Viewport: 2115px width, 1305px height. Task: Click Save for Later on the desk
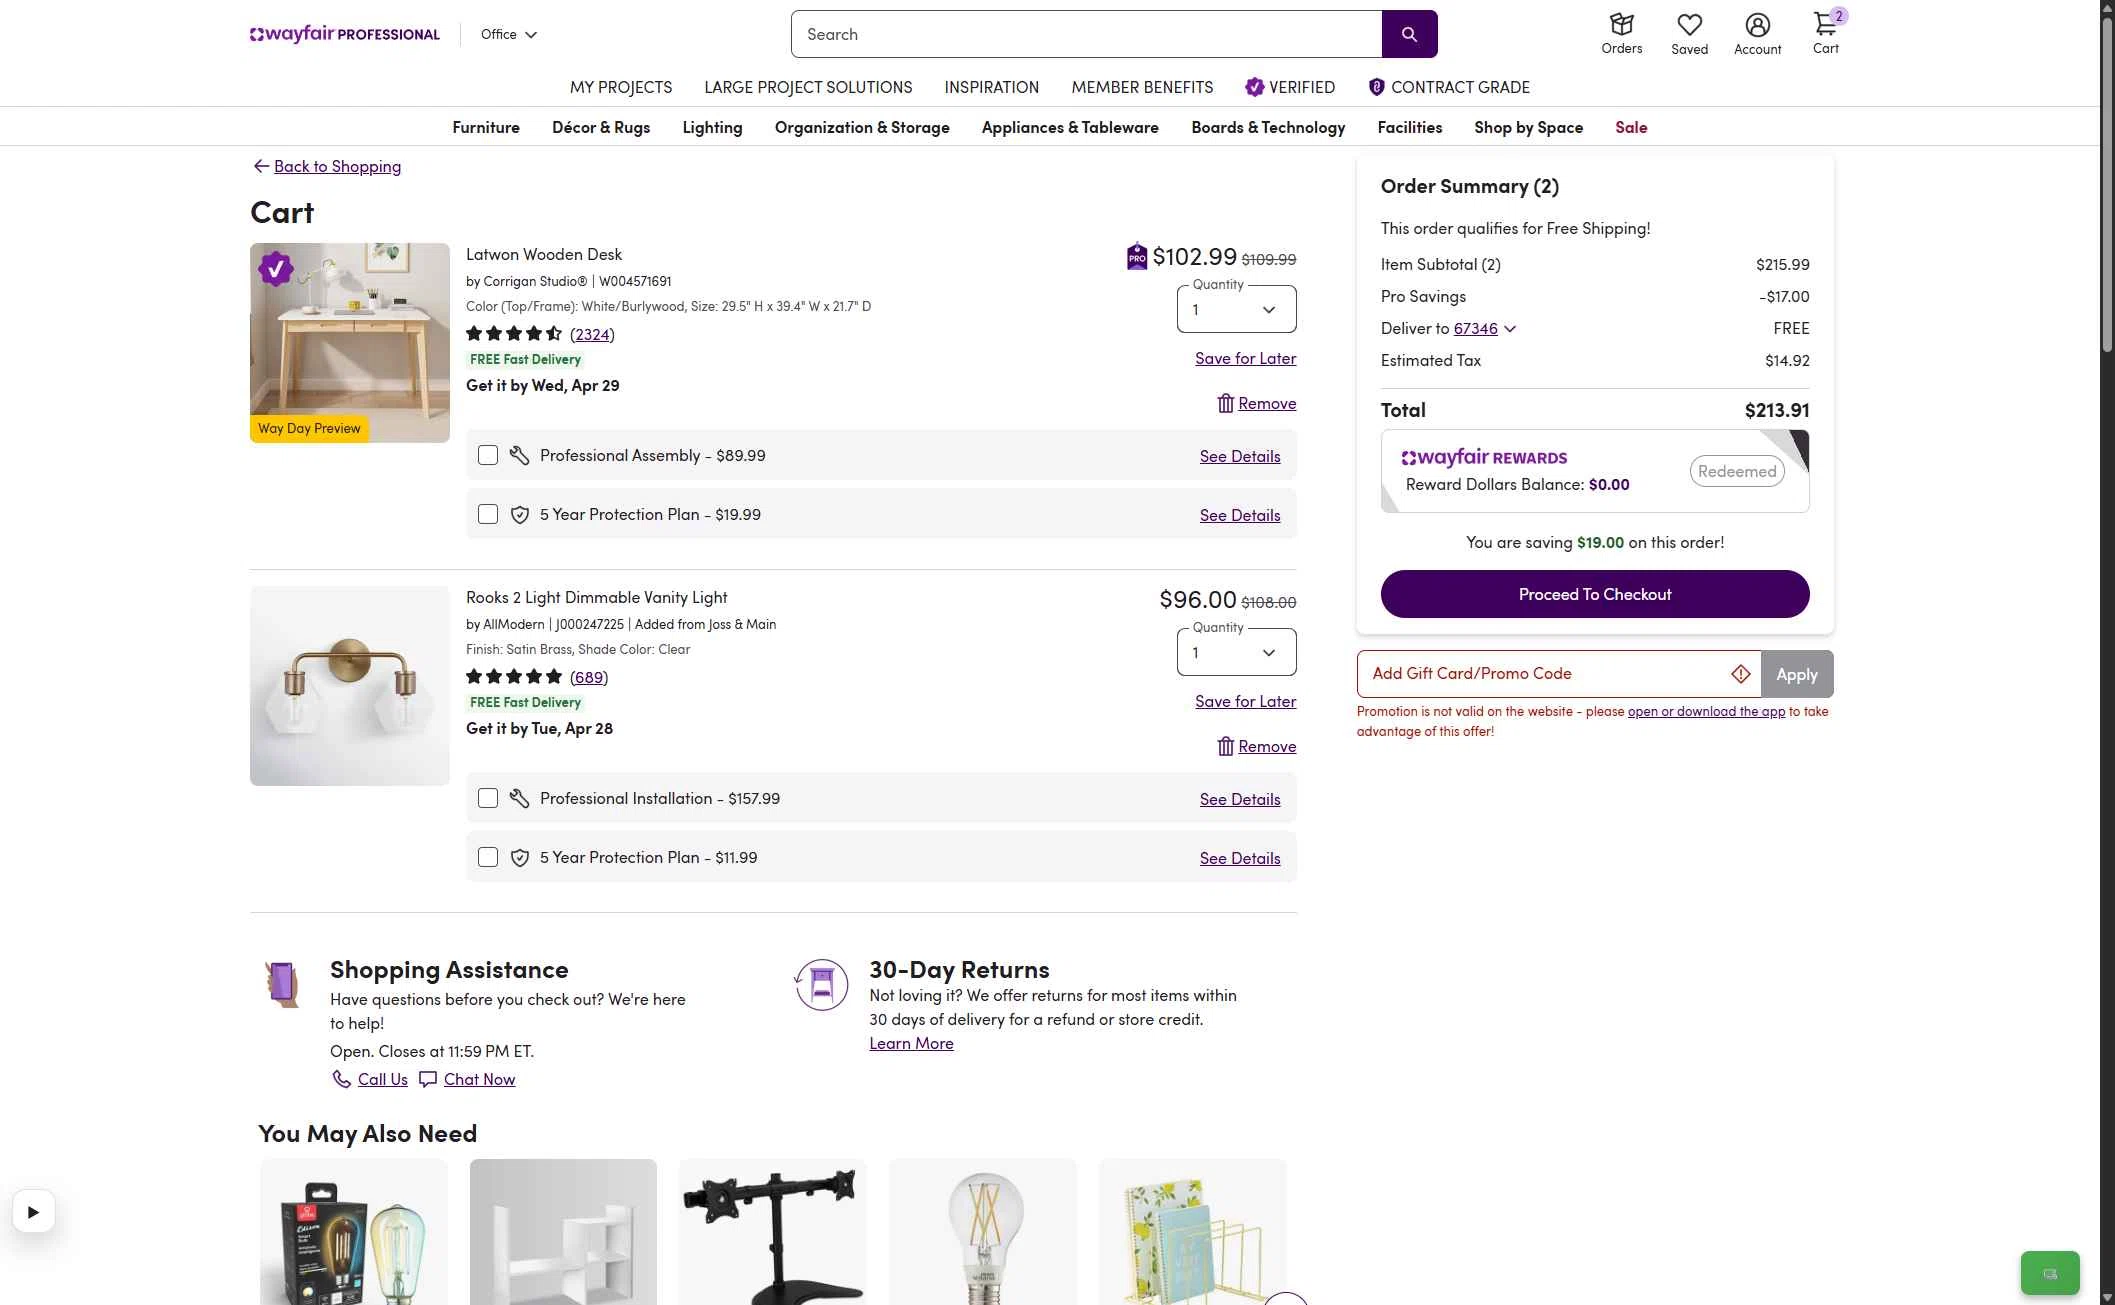1245,358
